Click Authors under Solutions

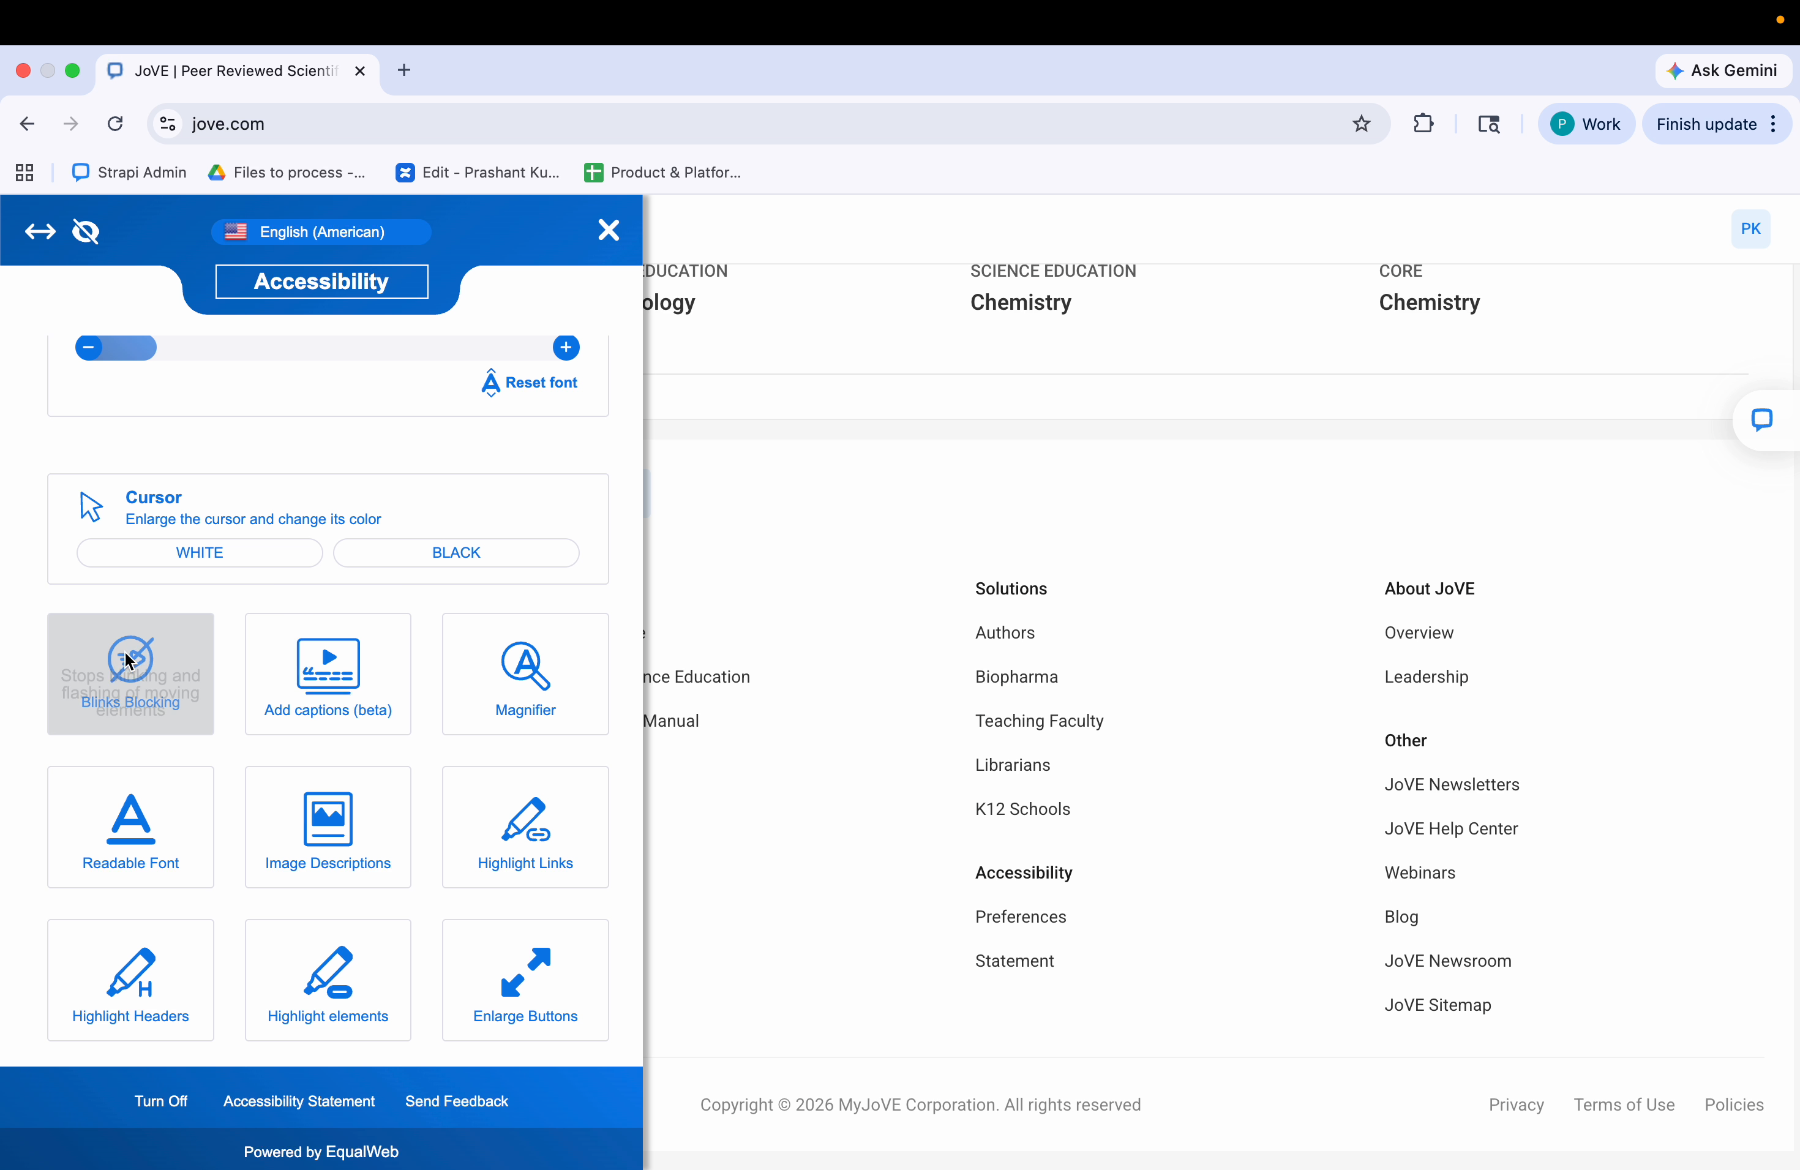click(x=1005, y=633)
